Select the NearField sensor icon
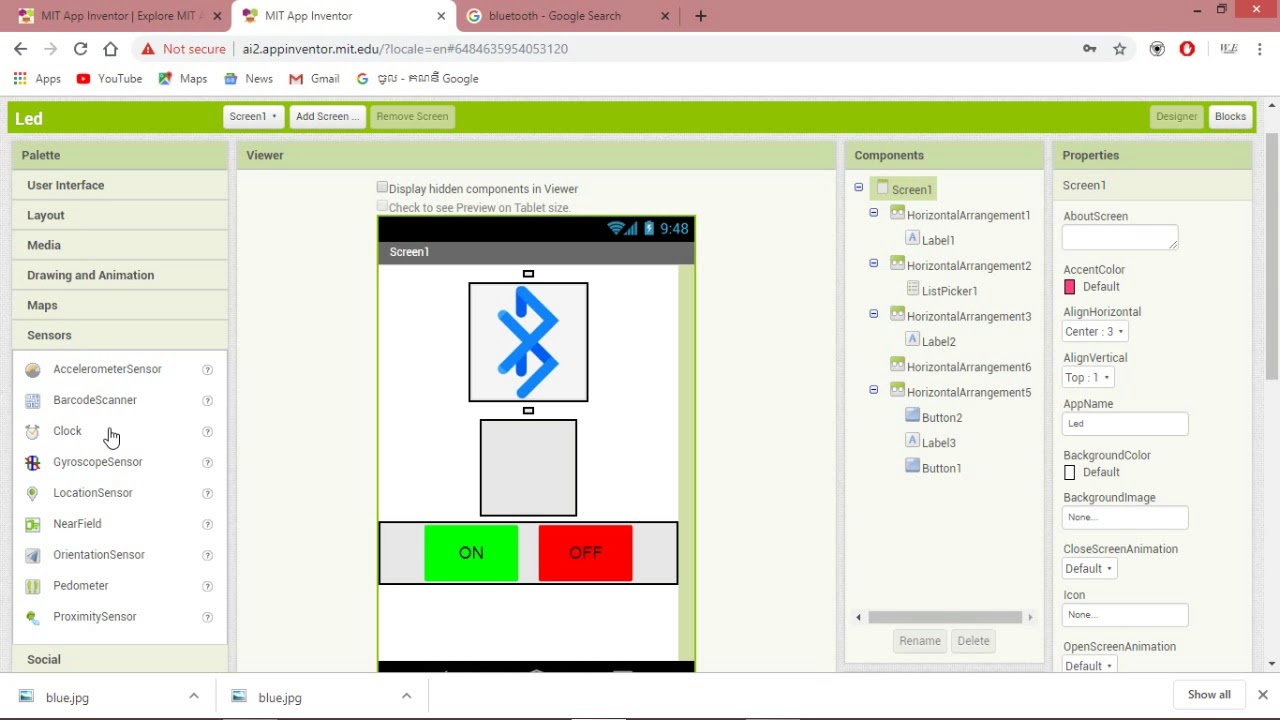Viewport: 1280px width, 720px height. point(33,525)
